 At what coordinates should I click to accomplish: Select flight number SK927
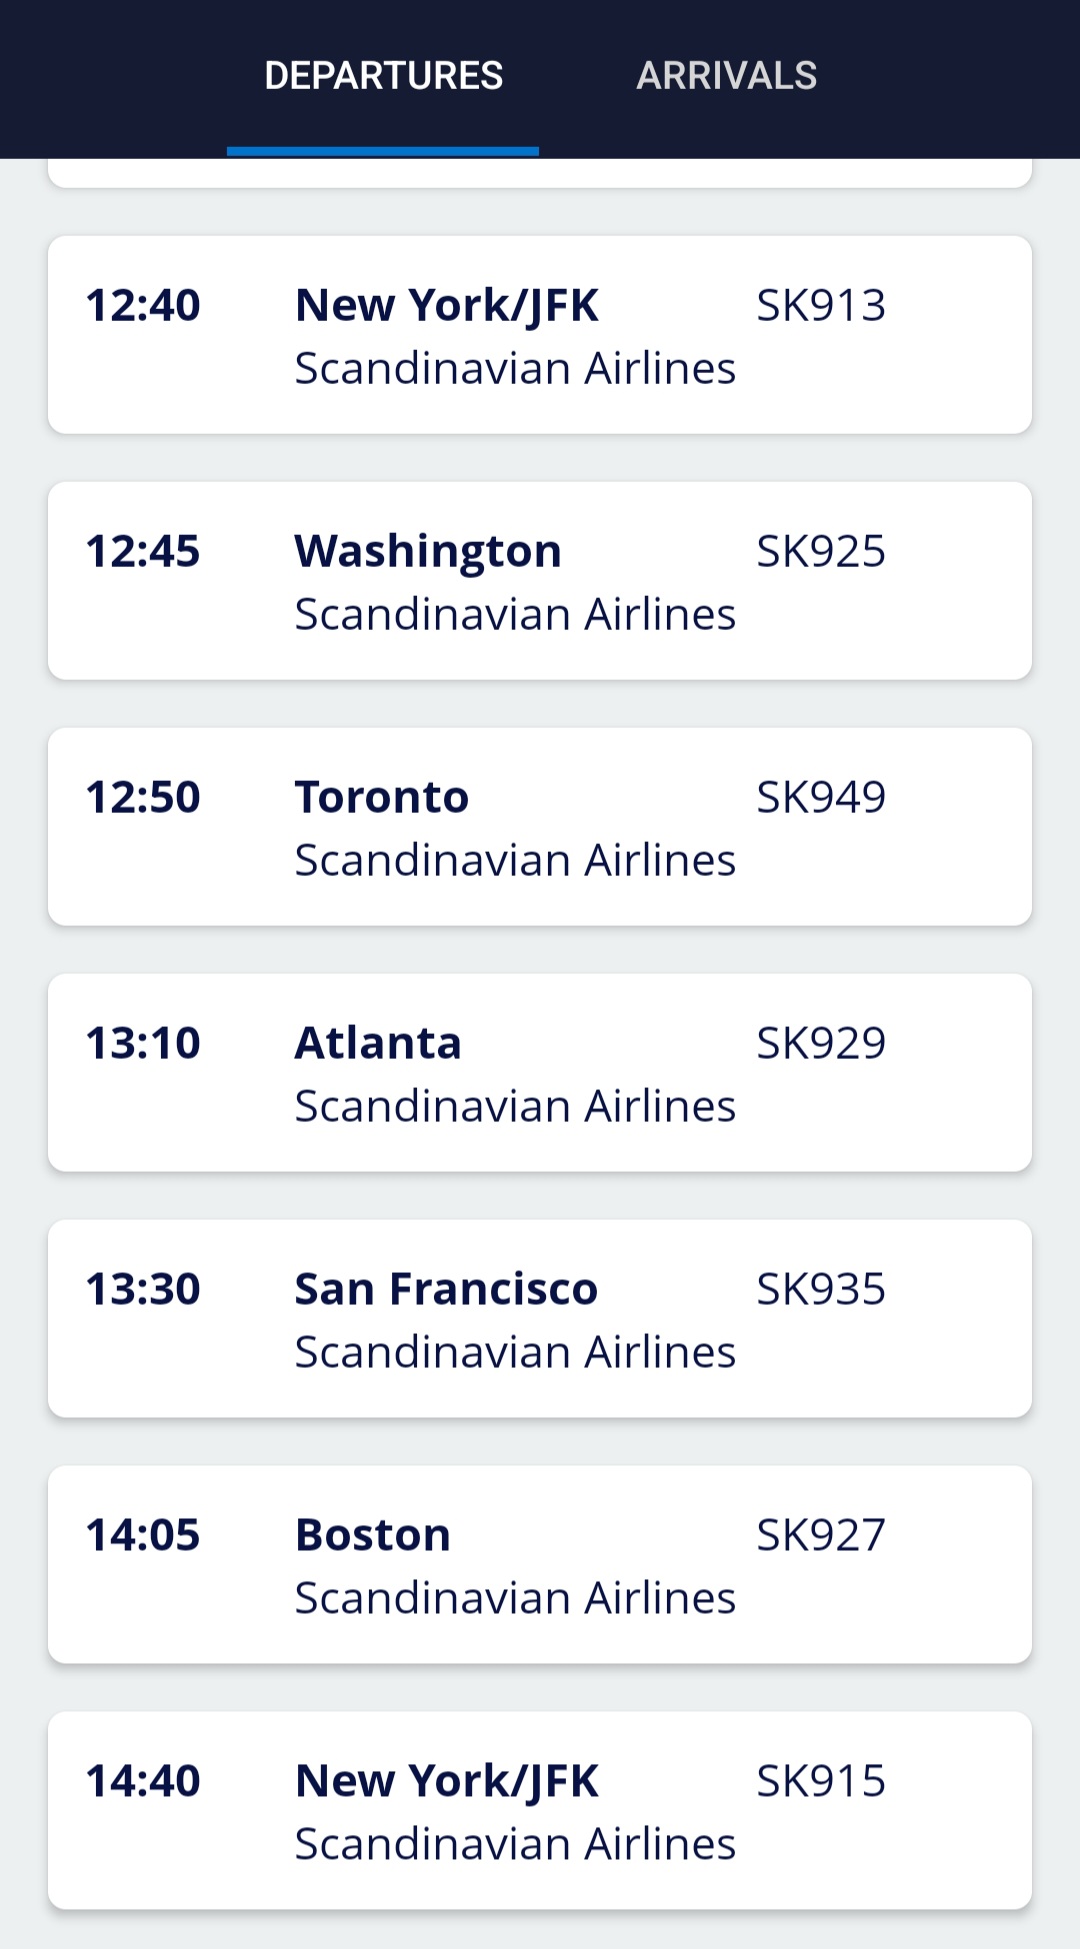point(820,1536)
